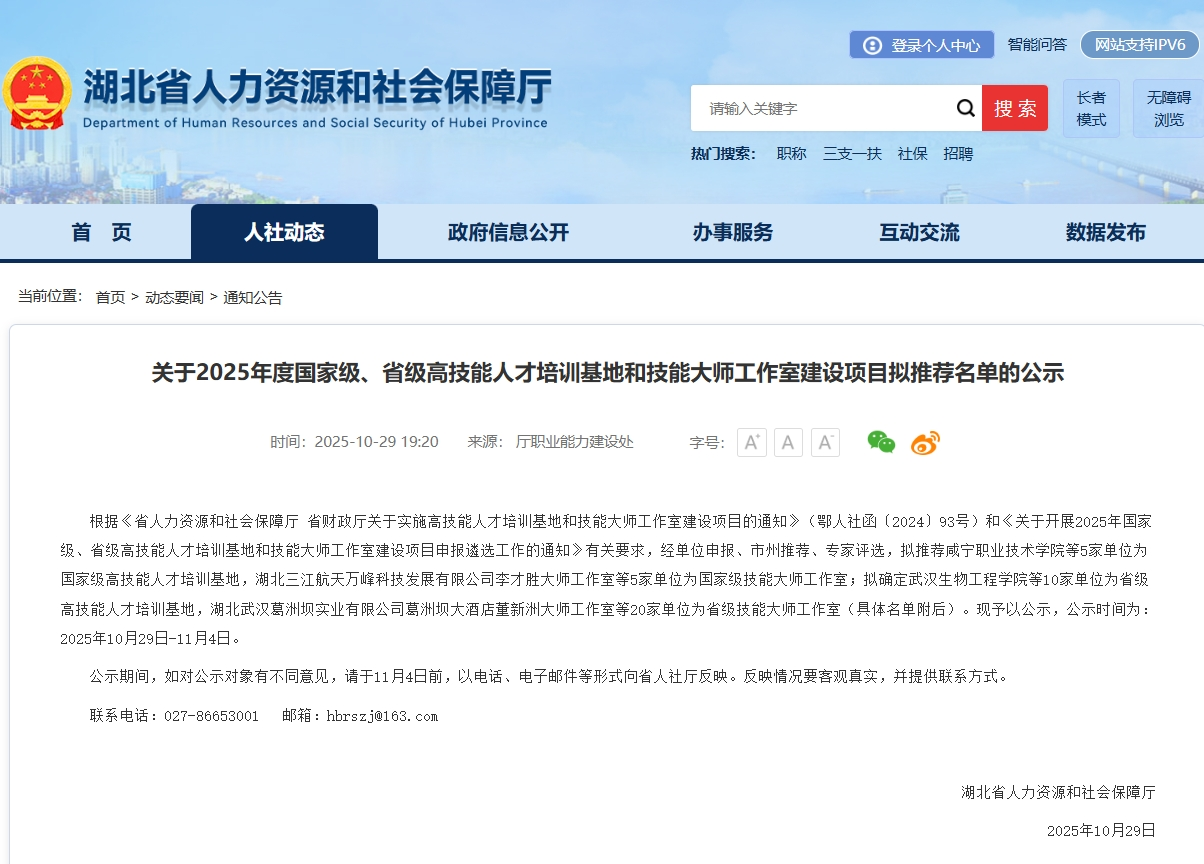Screen dimensions: 1204x864
Task: Click the 智能问答 link
Action: pos(1037,45)
